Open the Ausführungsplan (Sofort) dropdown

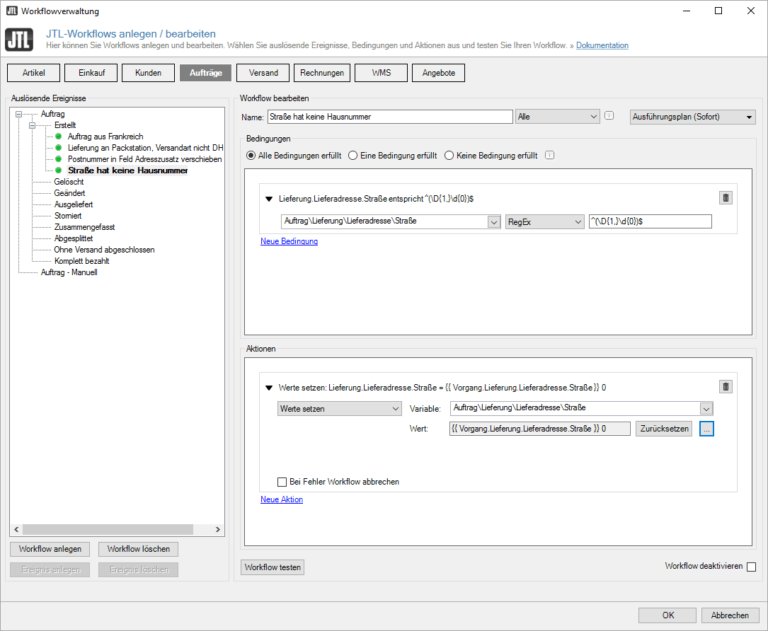(692, 117)
